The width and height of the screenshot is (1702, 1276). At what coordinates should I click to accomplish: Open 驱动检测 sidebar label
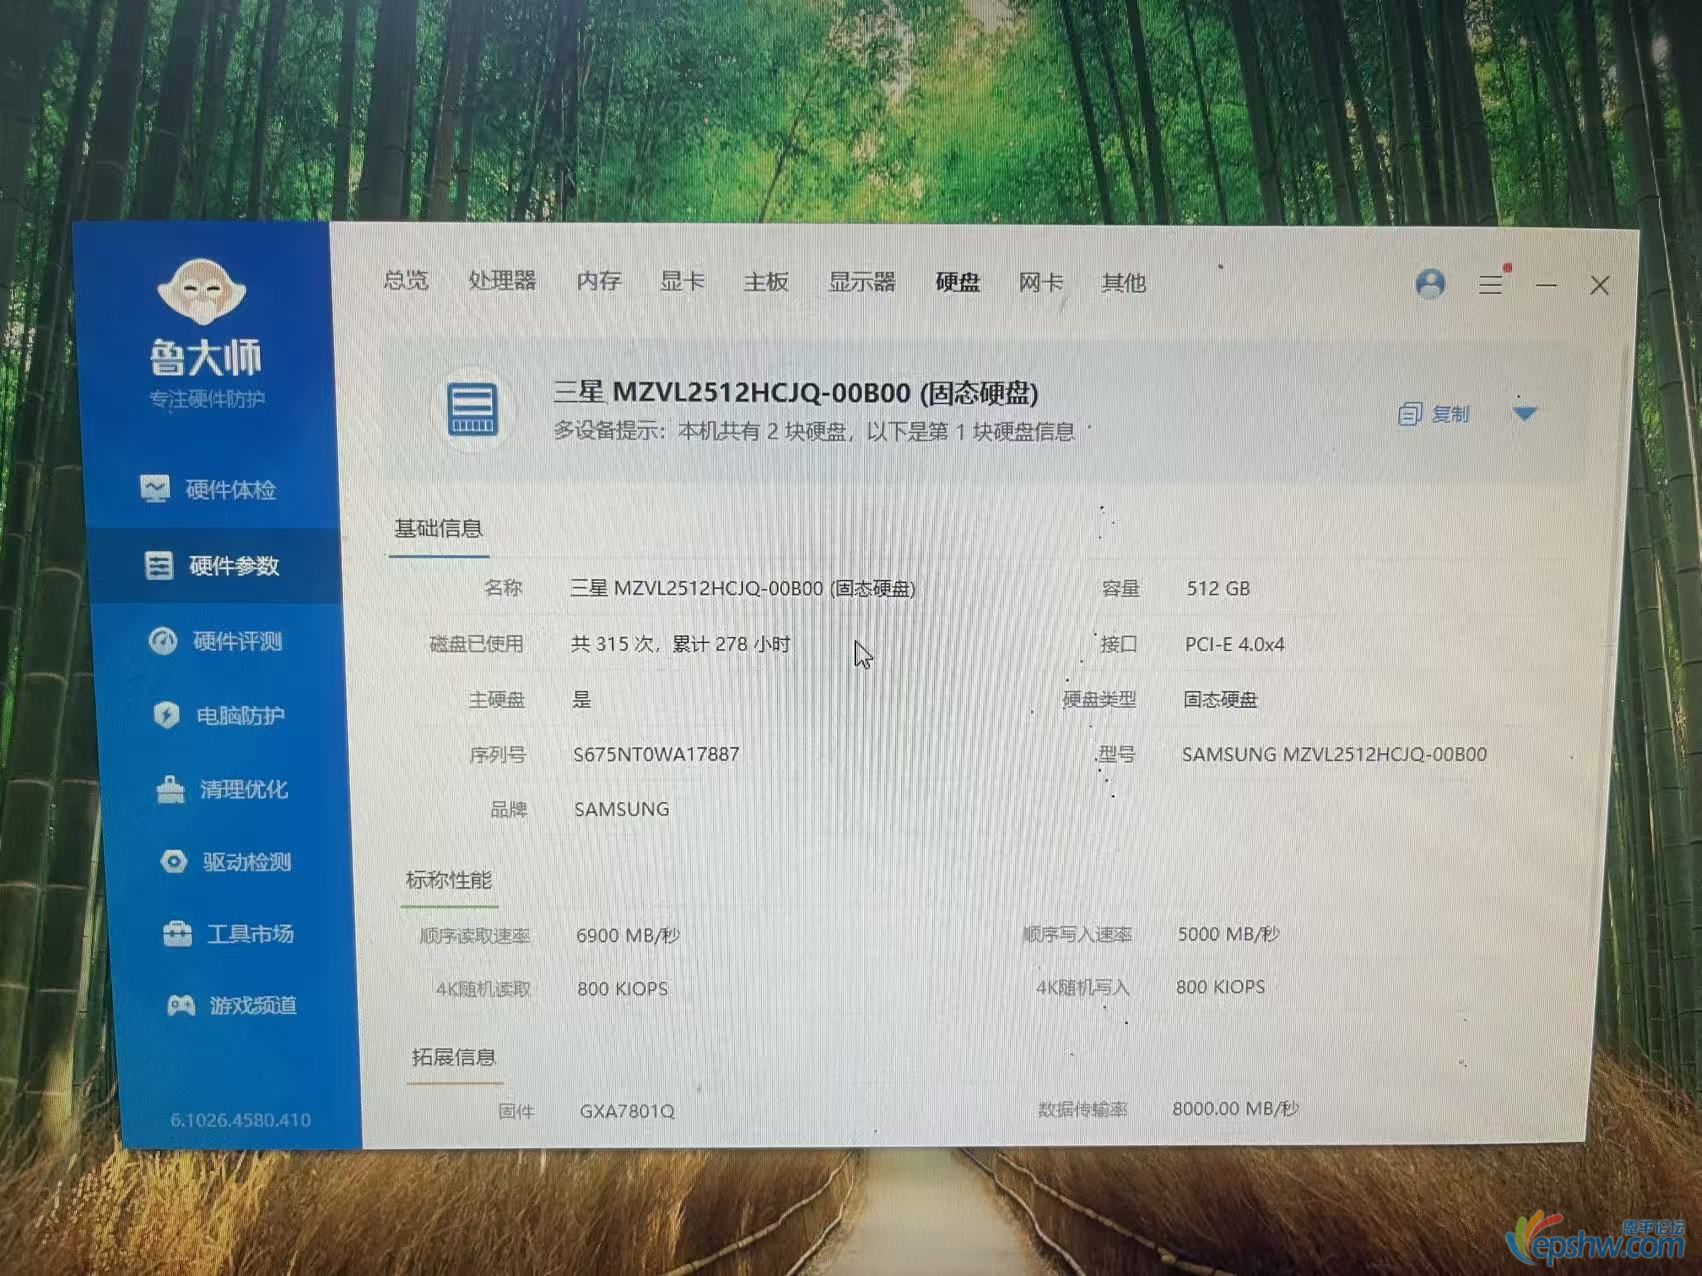click(x=247, y=862)
